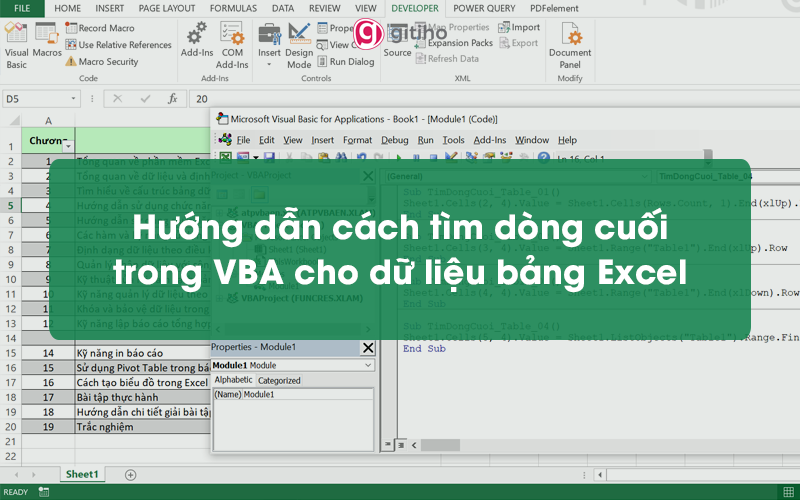Open the Run menu in VBA editor
This screenshot has width=800, height=500.
point(426,140)
